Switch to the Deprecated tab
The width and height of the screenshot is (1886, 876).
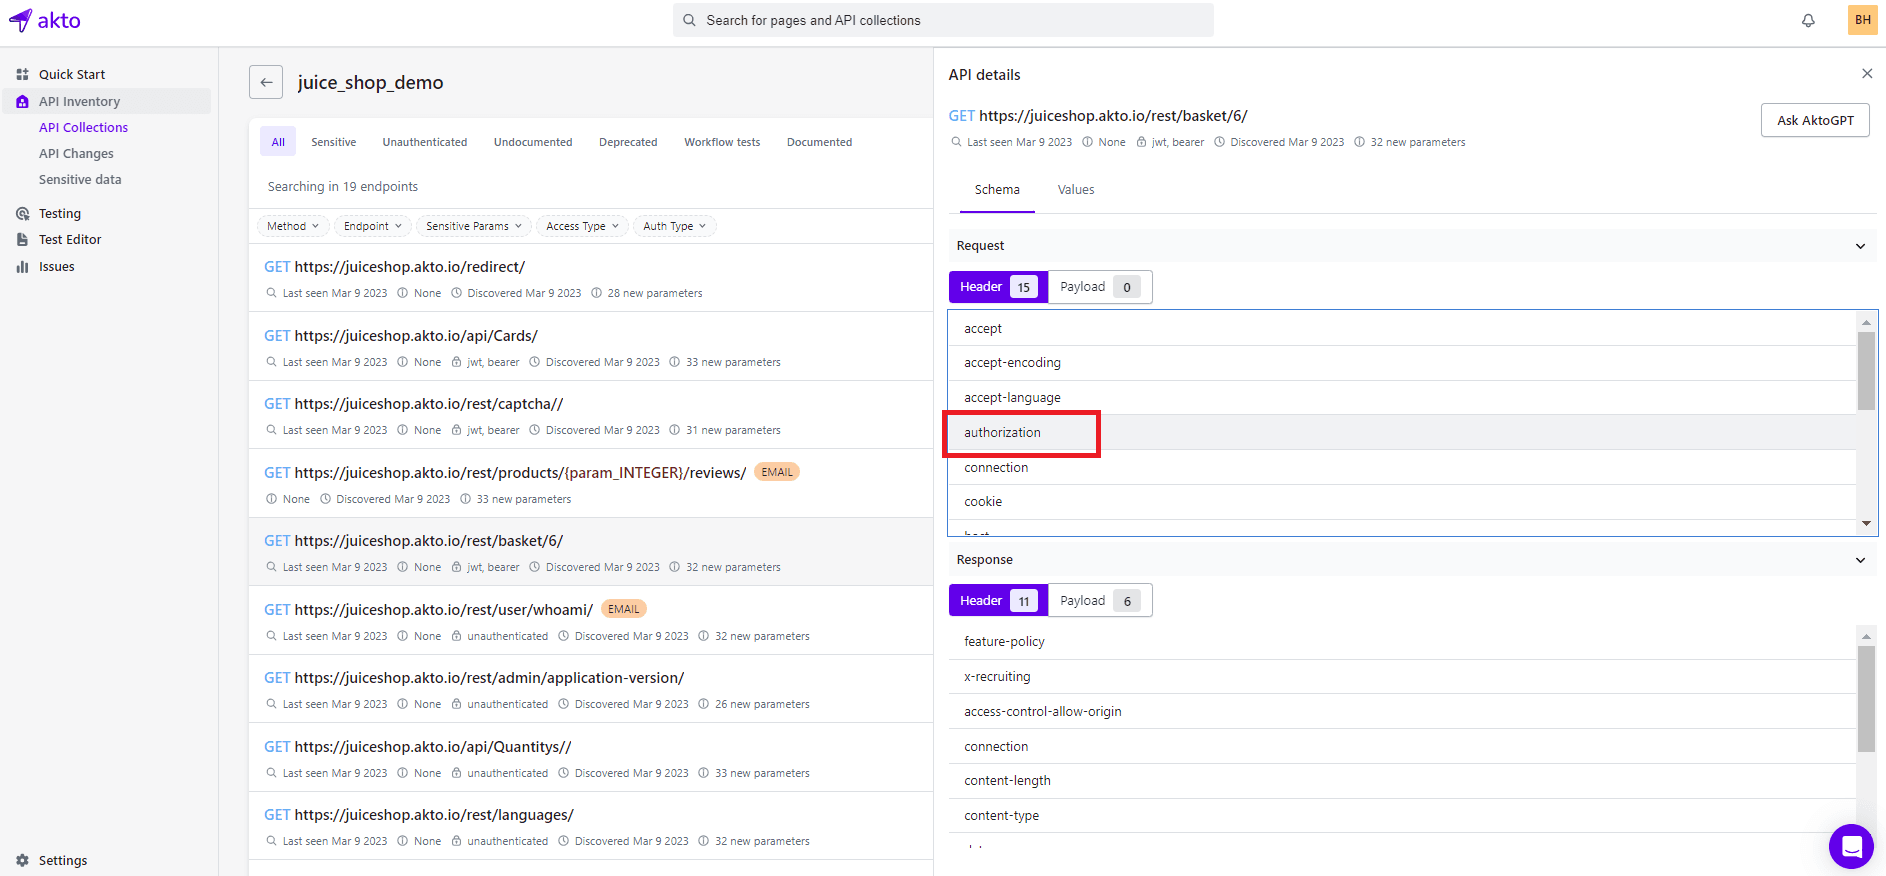pos(628,142)
